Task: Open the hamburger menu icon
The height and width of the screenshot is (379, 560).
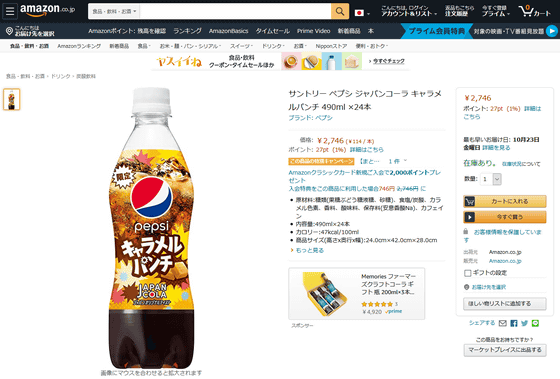Action: point(10,11)
